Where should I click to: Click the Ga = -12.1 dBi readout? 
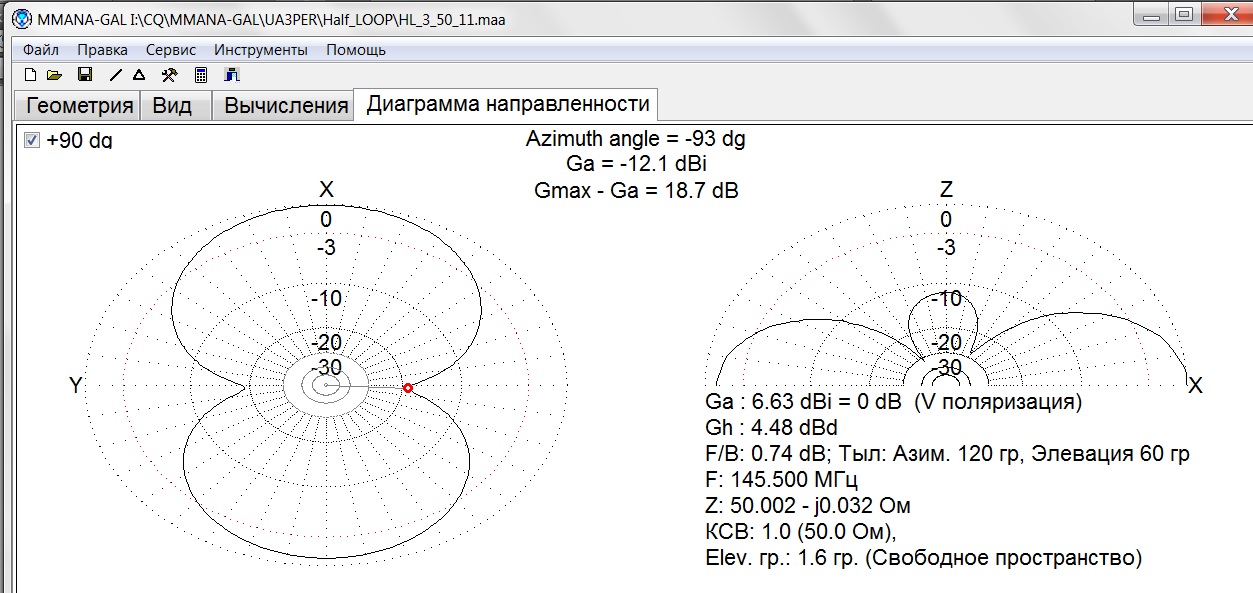(x=636, y=164)
